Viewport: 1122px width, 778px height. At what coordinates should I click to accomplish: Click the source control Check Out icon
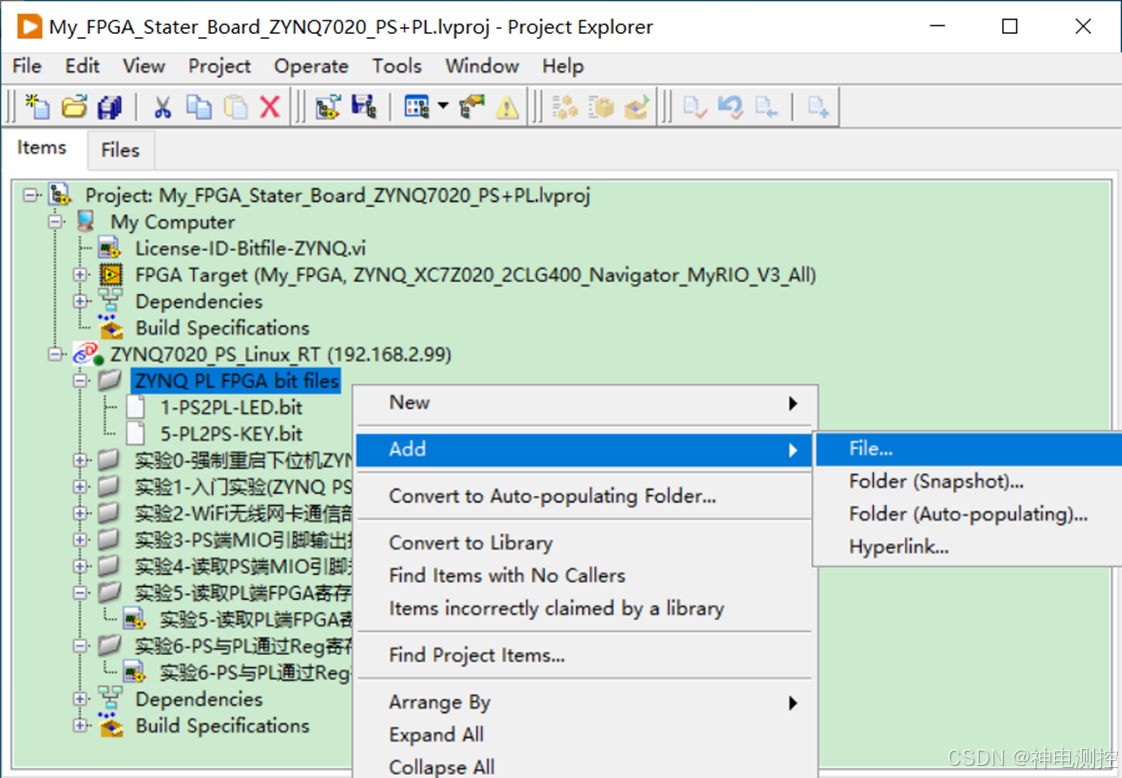[766, 107]
